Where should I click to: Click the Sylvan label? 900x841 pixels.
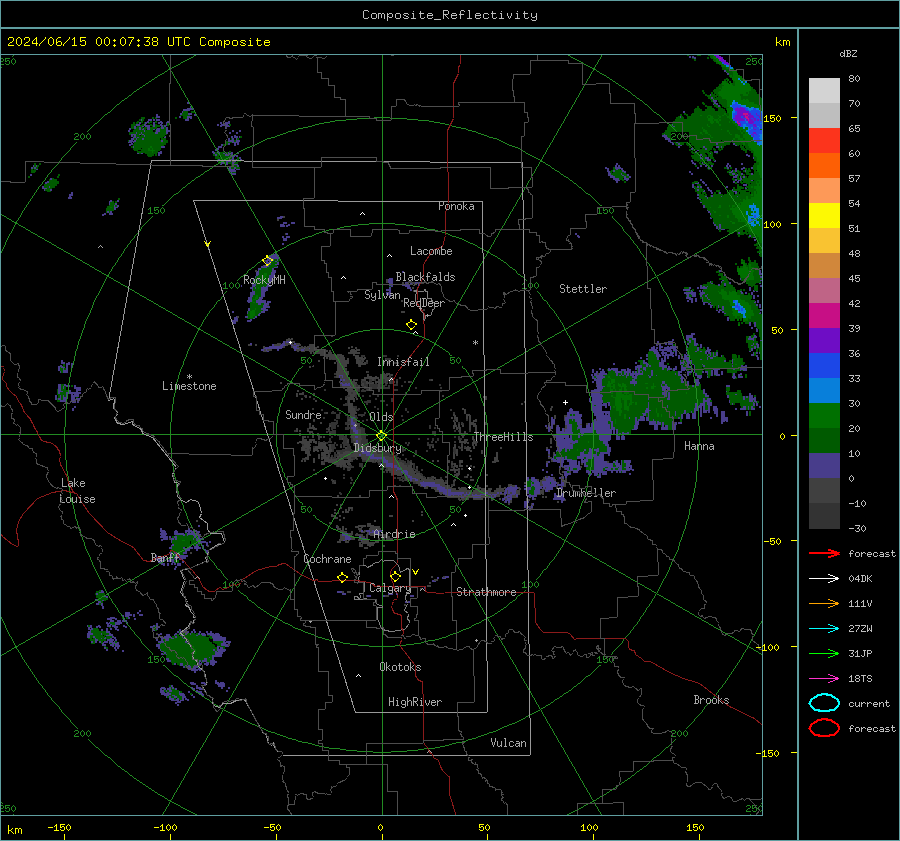click(x=382, y=295)
